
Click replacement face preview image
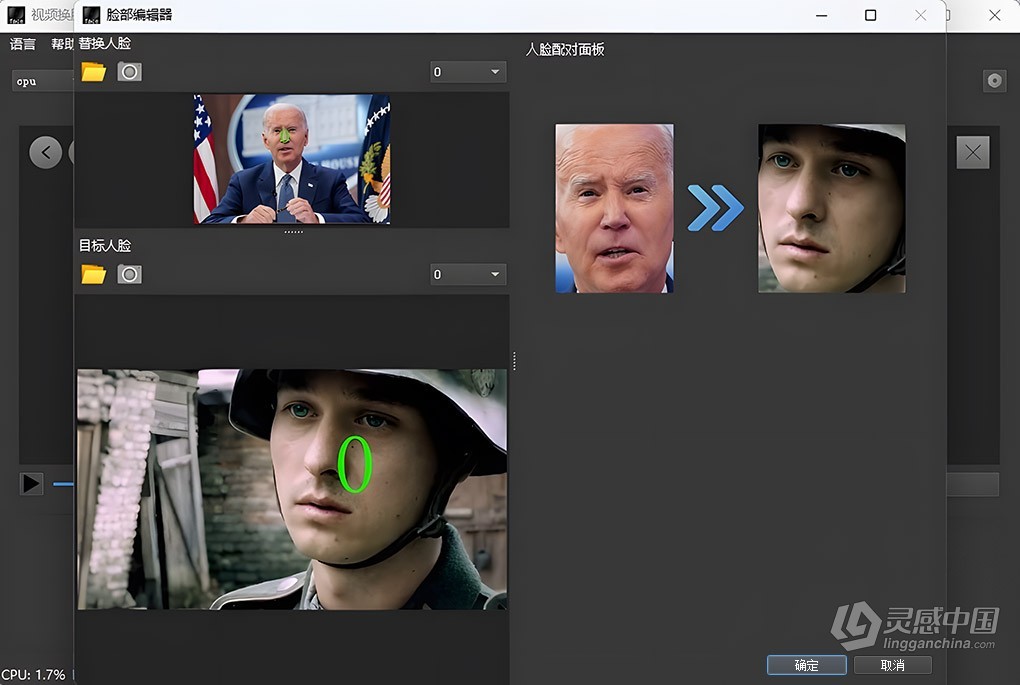click(x=292, y=159)
